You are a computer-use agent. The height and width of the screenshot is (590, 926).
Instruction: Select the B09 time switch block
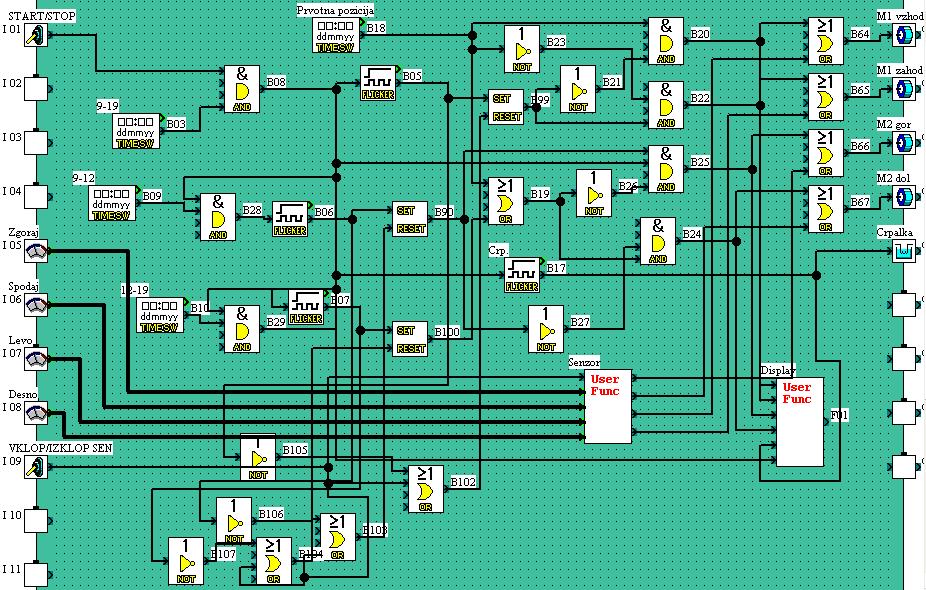click(x=112, y=203)
